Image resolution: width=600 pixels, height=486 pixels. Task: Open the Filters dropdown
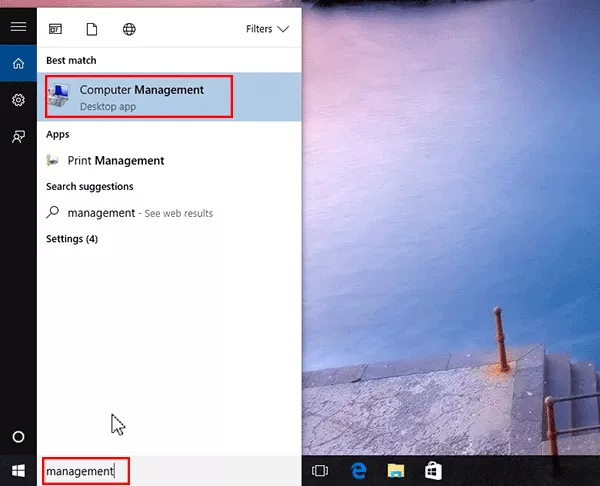pyautogui.click(x=267, y=29)
